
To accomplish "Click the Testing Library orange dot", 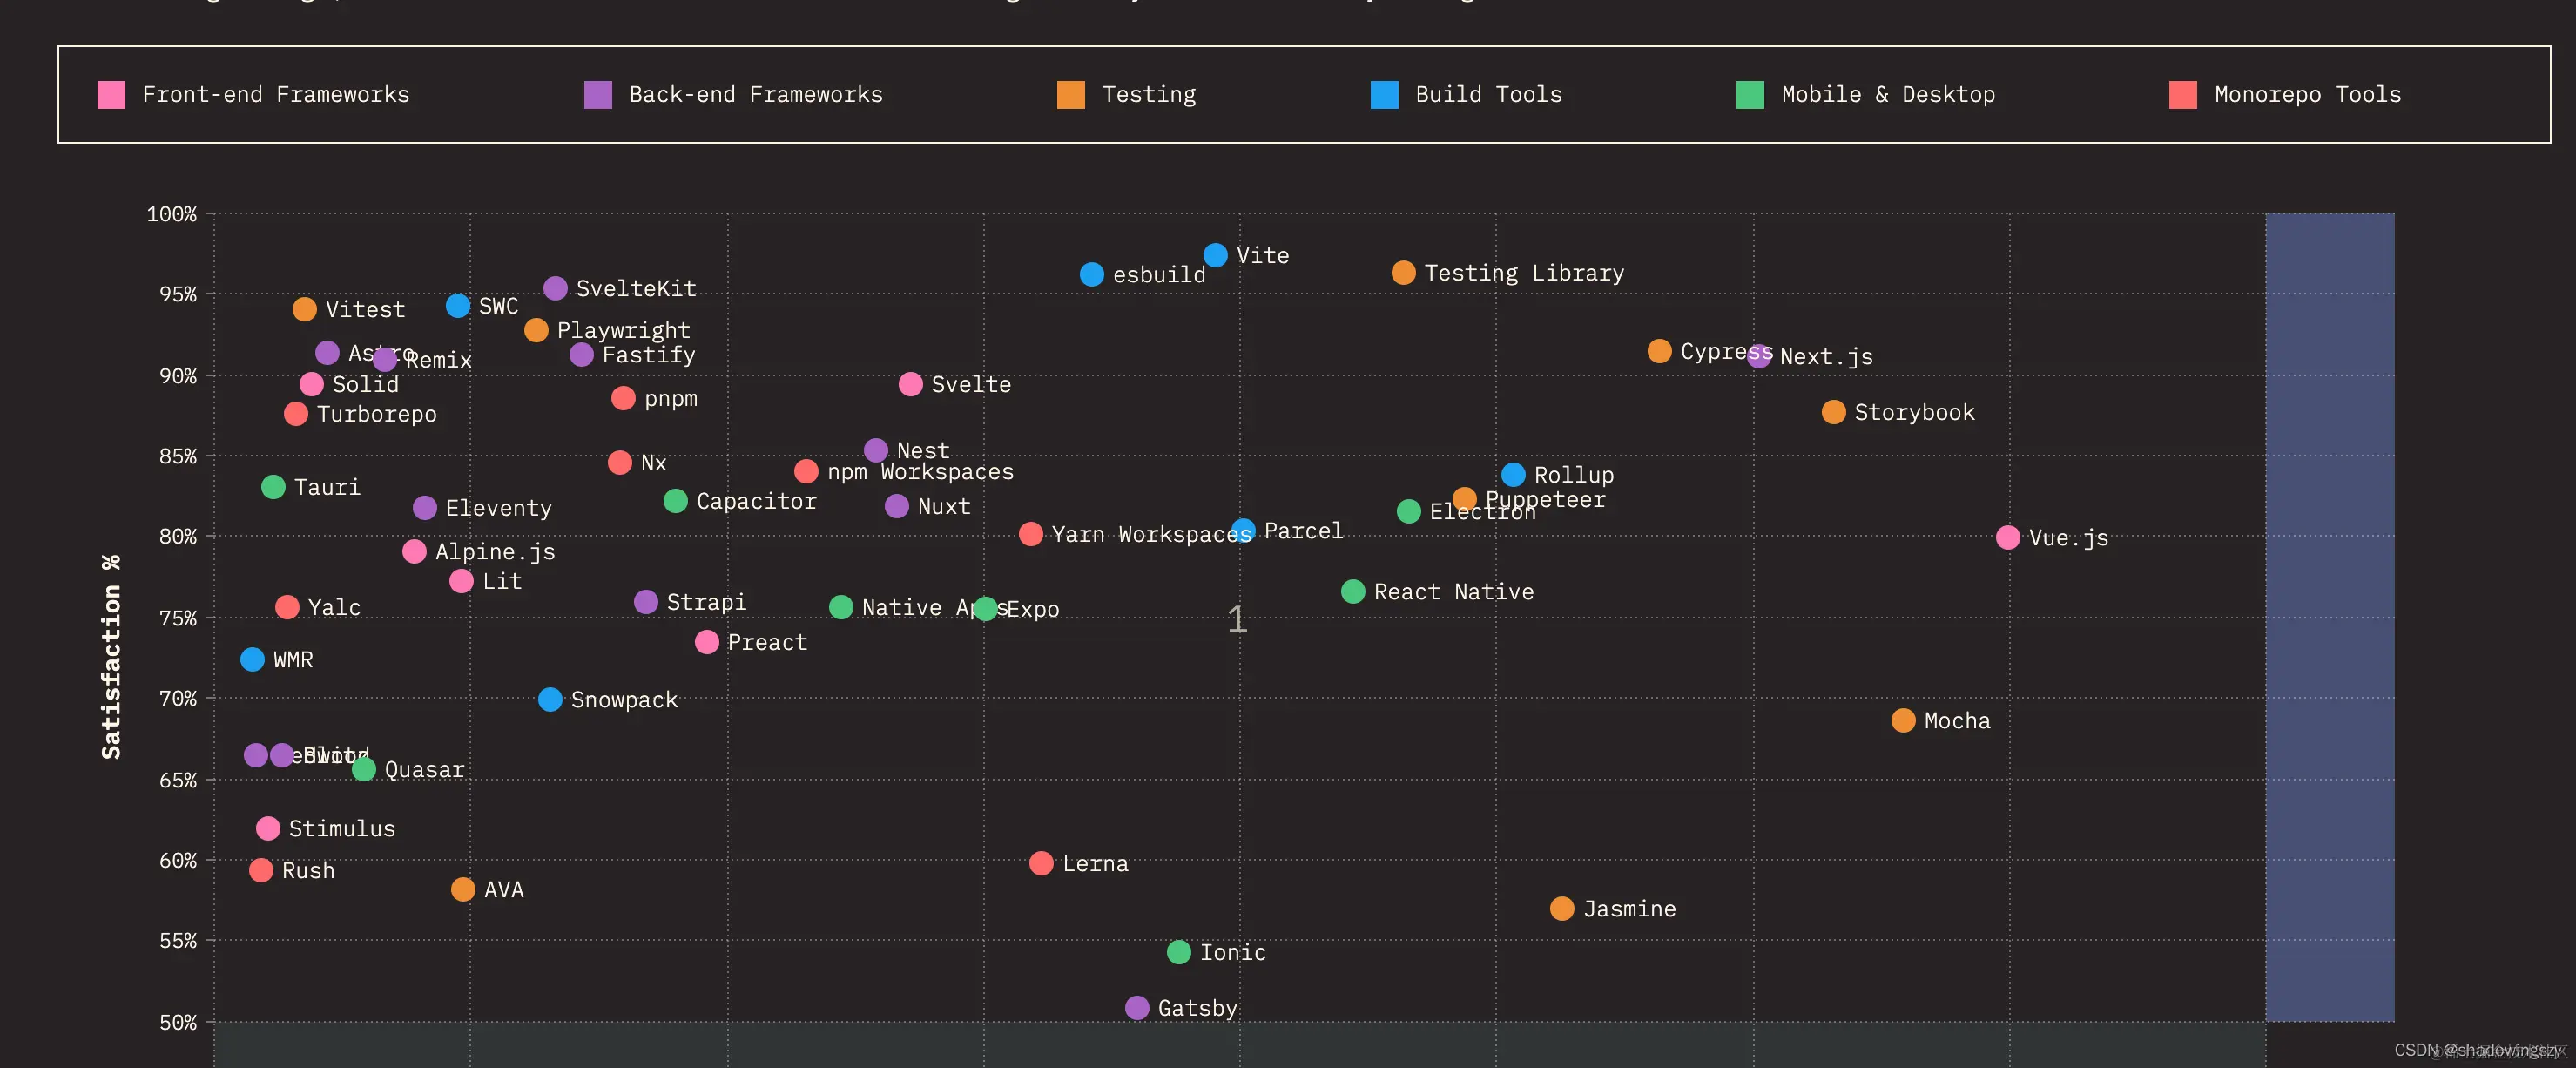I will tap(1403, 273).
